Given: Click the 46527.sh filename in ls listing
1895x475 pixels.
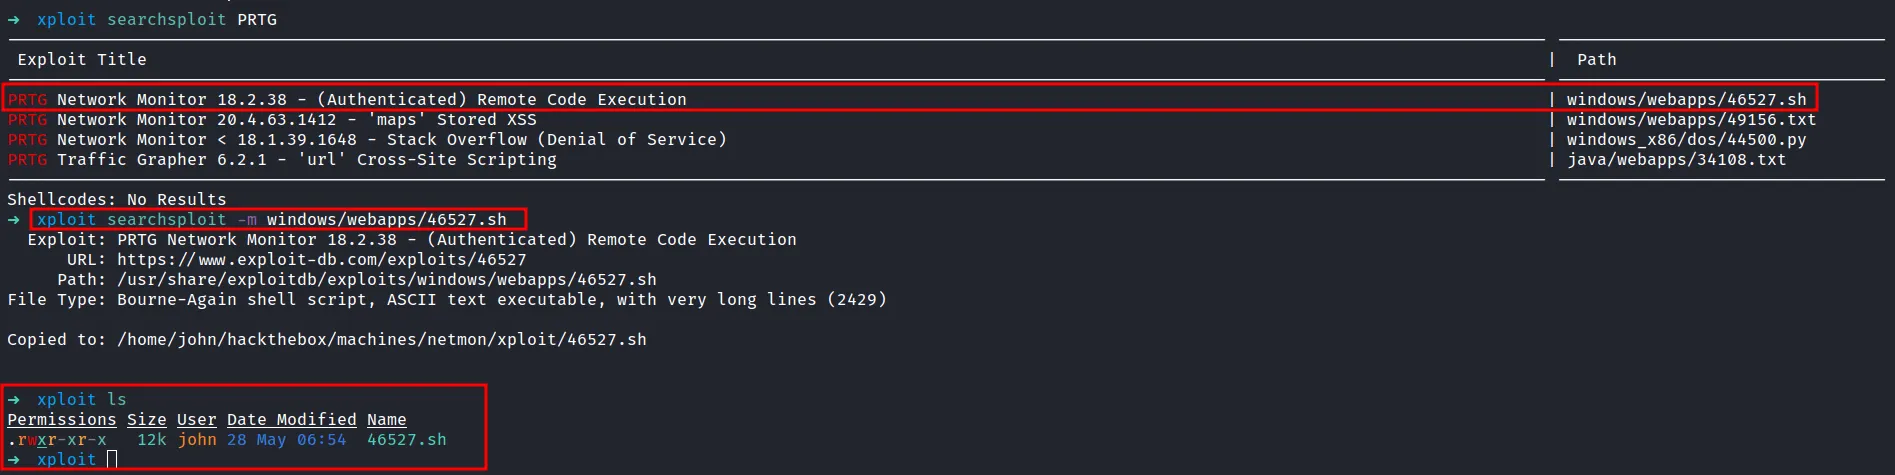Looking at the screenshot, I should pyautogui.click(x=406, y=440).
